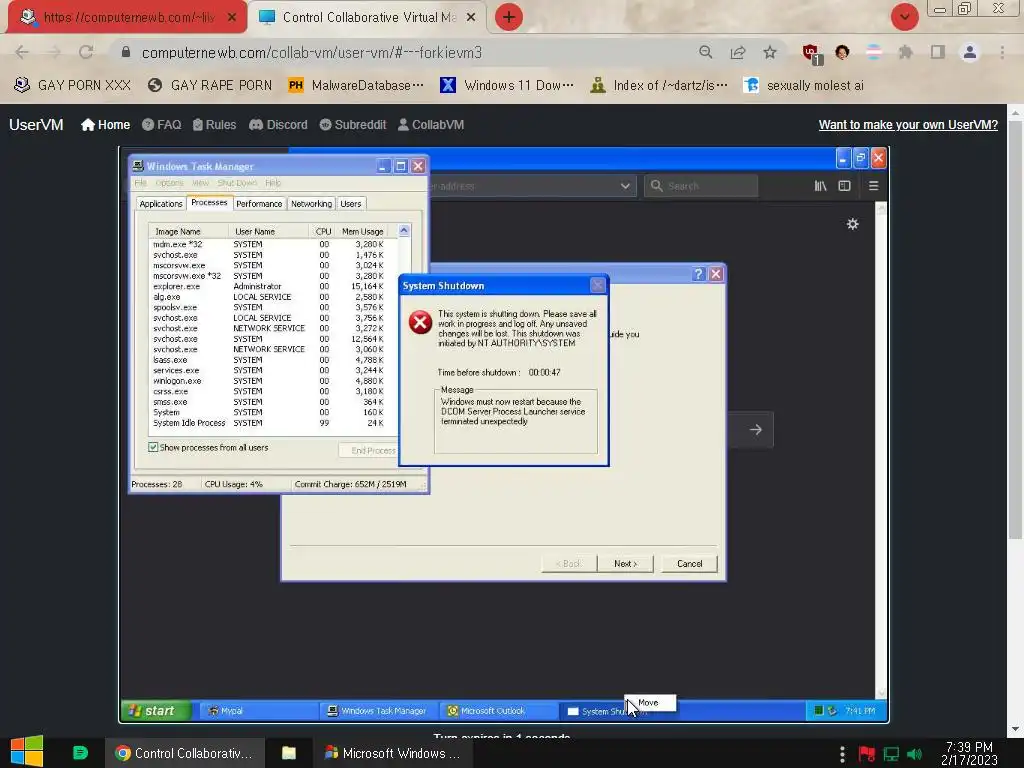1024x768 pixels.
Task: Click the browser back arrow
Action: pos(22,52)
